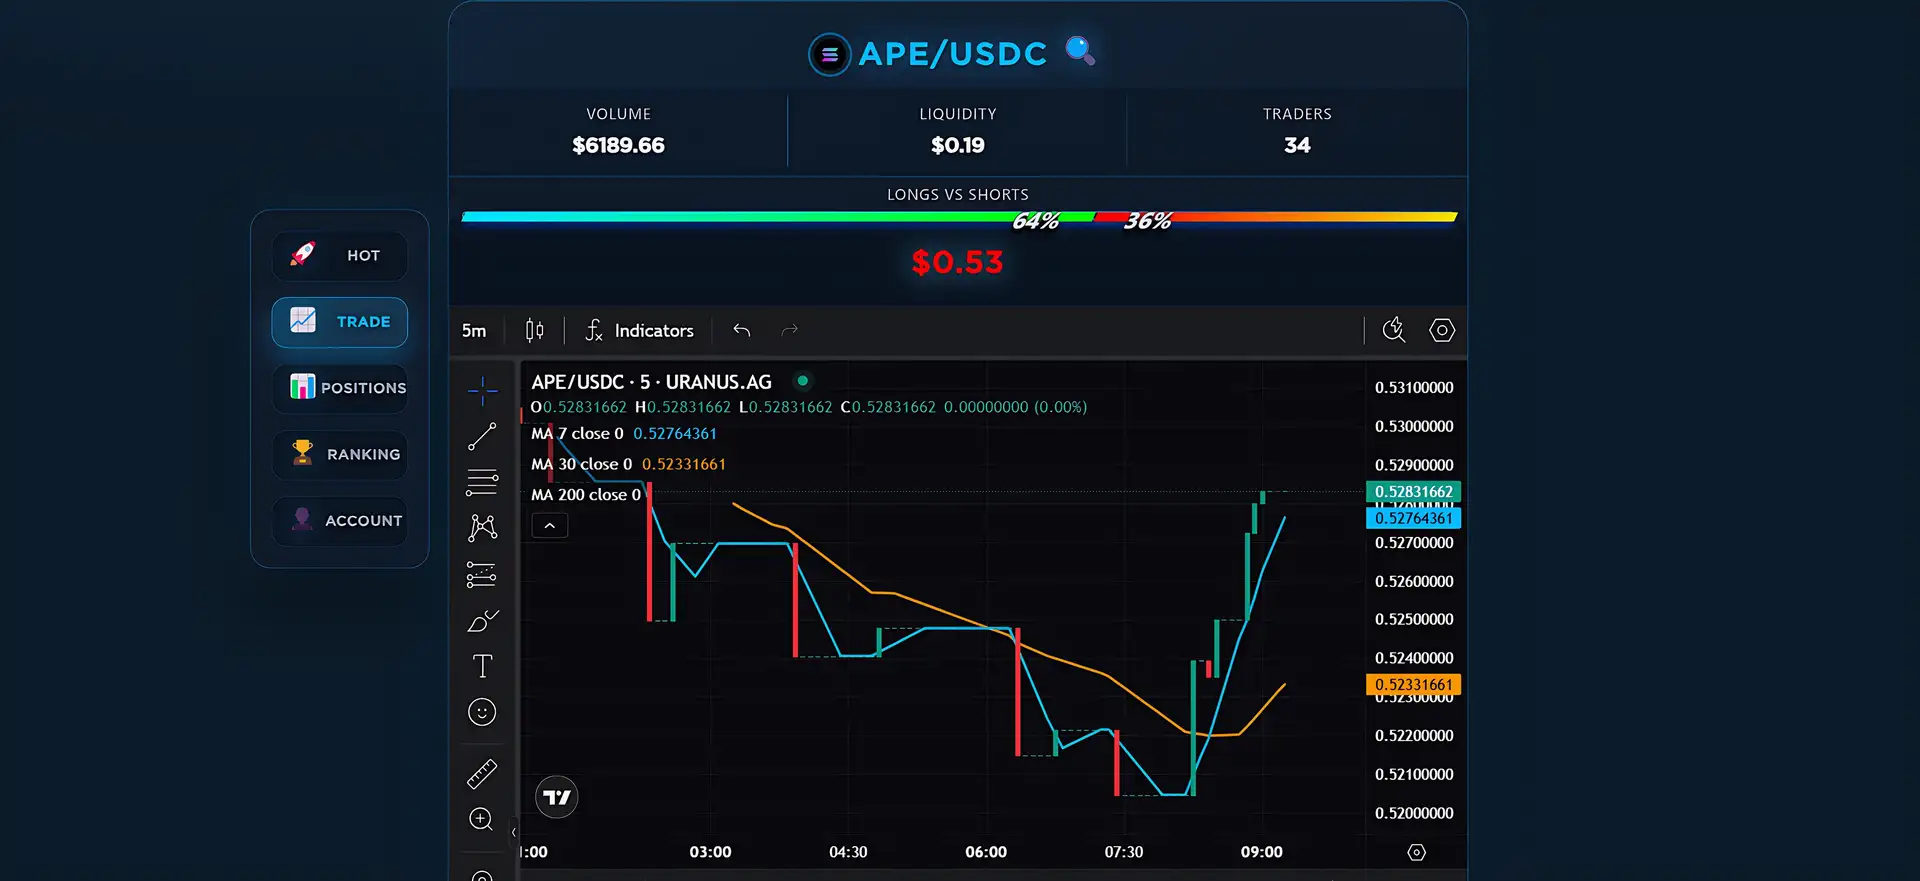Image resolution: width=1920 pixels, height=881 pixels.
Task: Collapse the indicator legend chevron
Action: tap(550, 526)
